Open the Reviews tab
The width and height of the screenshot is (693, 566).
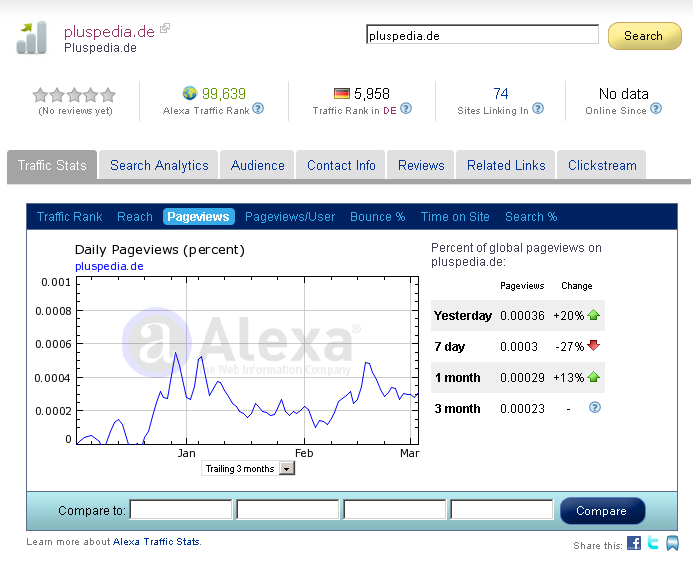[x=421, y=165]
